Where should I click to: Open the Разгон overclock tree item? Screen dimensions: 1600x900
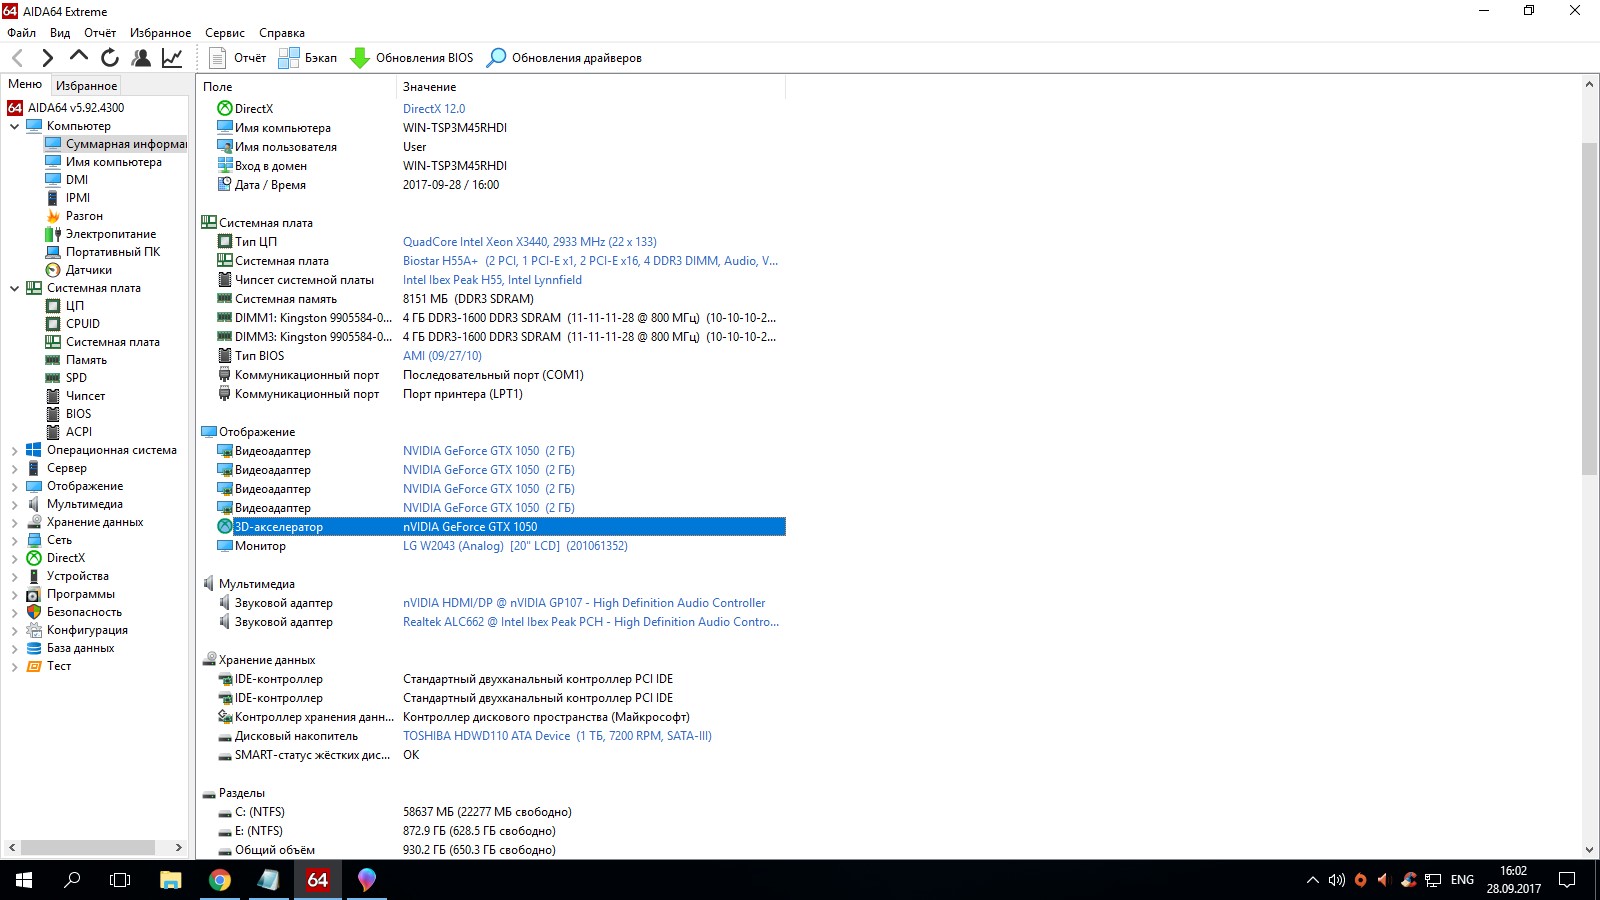point(84,216)
